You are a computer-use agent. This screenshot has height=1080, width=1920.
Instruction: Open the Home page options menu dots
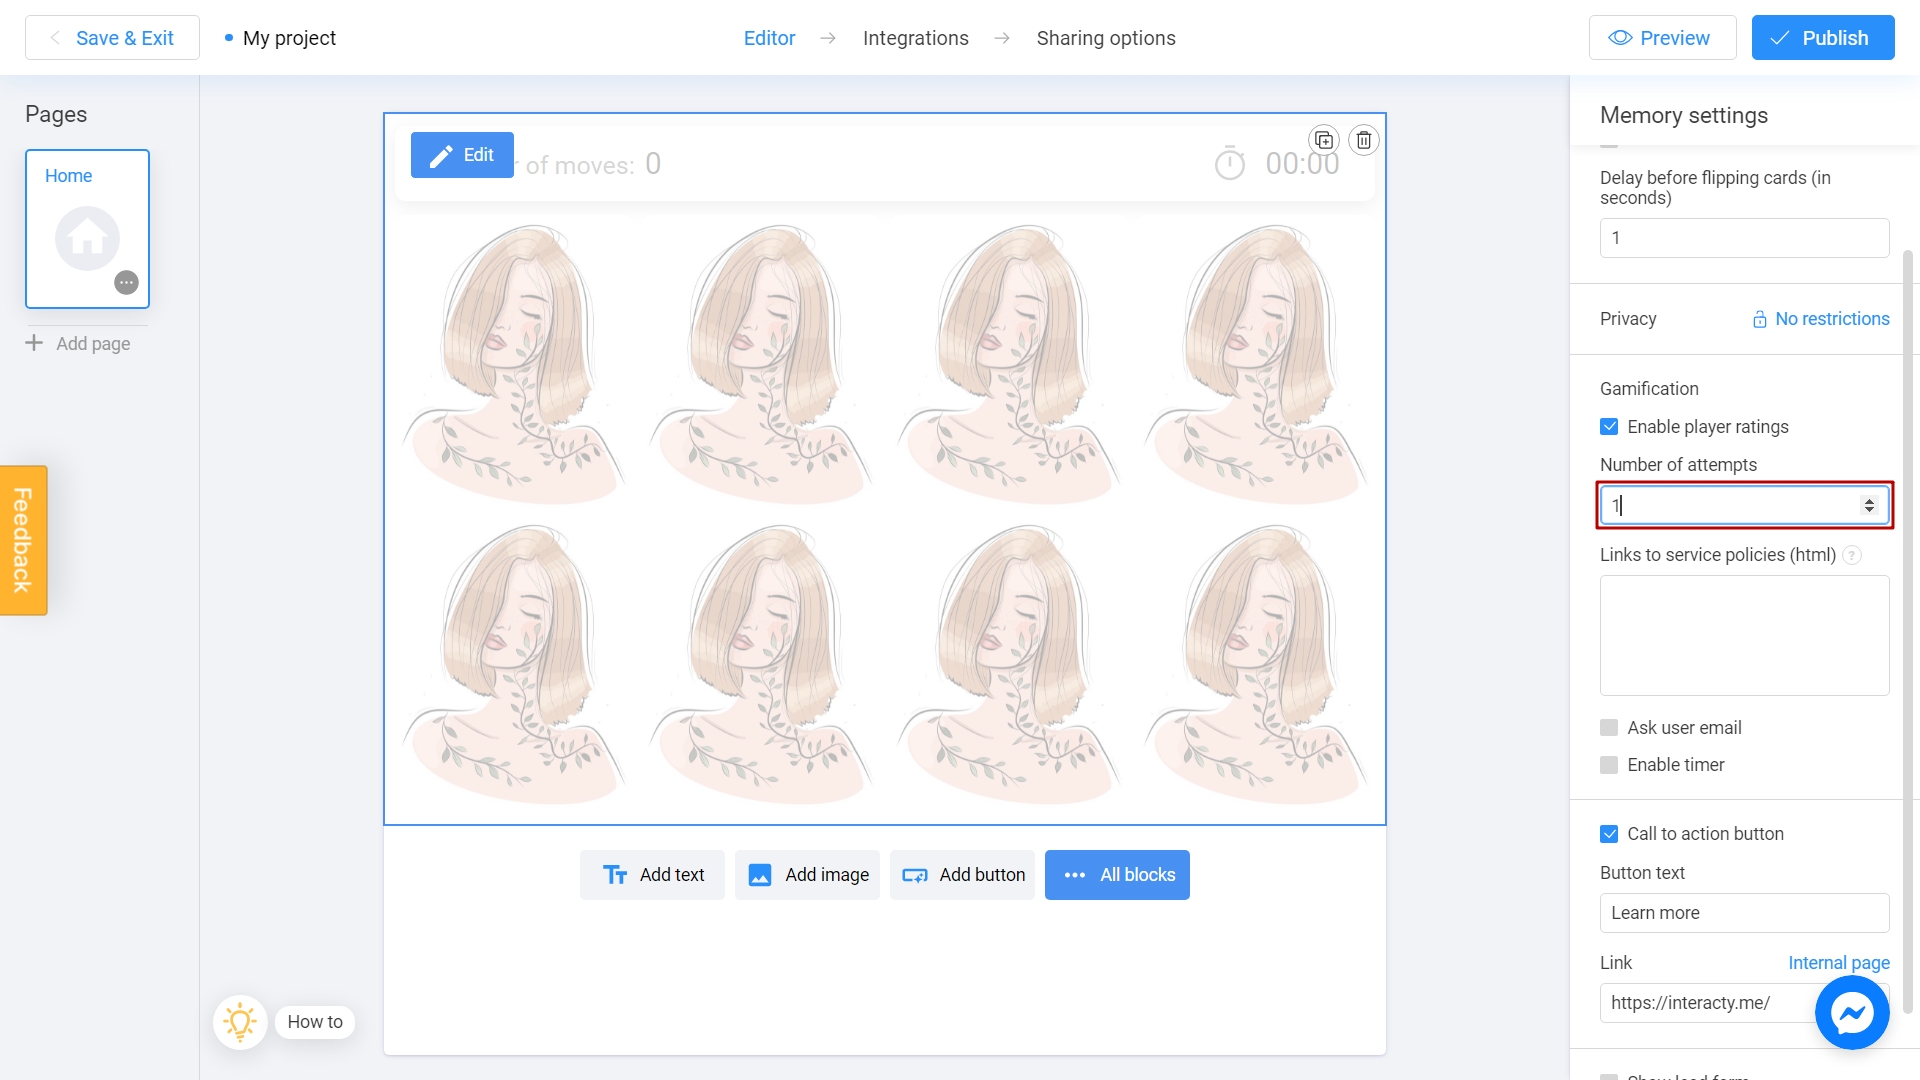click(x=126, y=283)
